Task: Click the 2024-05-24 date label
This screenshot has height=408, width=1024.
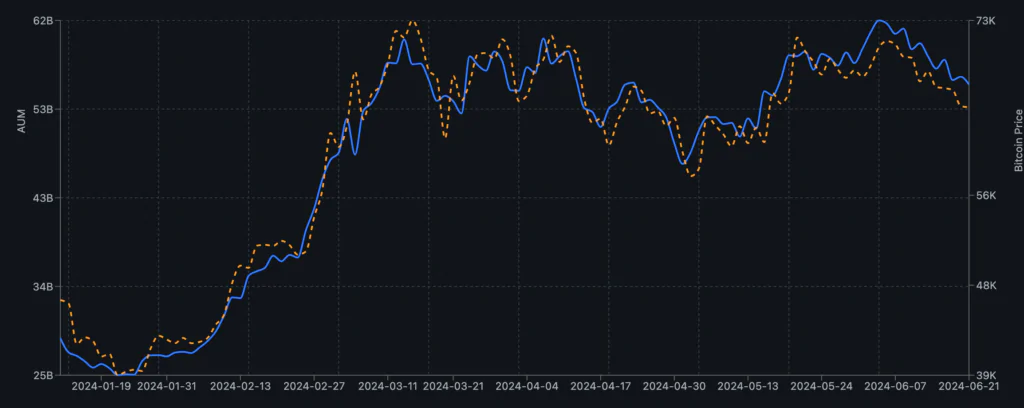Action: click(x=822, y=385)
